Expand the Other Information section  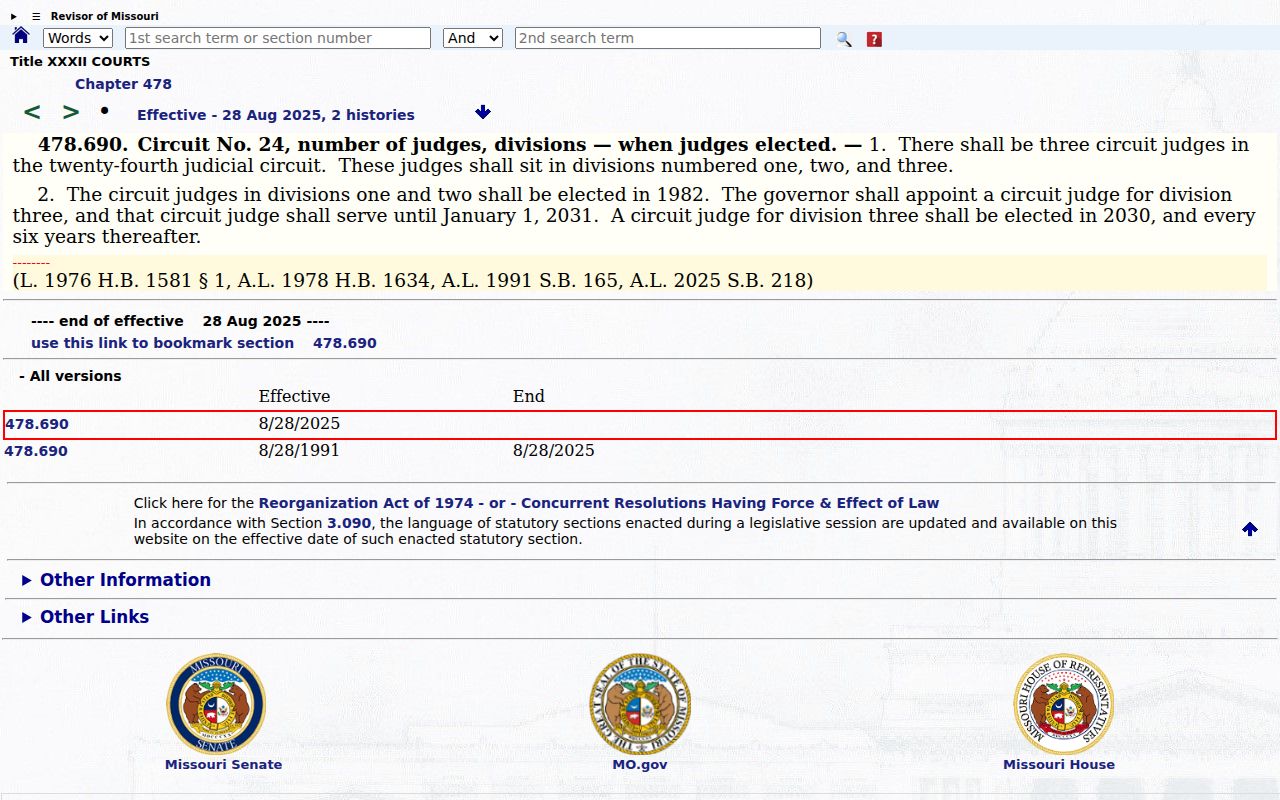pyautogui.click(x=117, y=580)
